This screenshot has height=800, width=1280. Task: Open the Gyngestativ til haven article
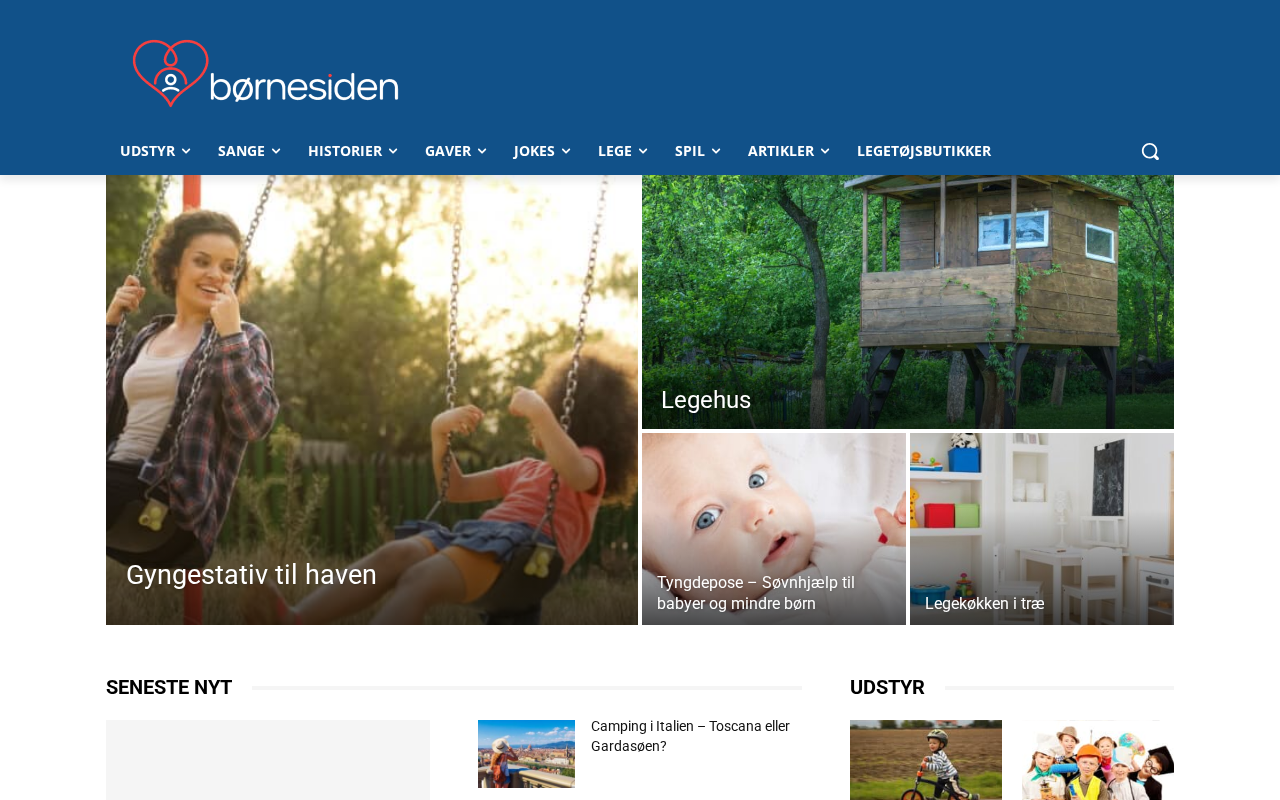point(251,575)
